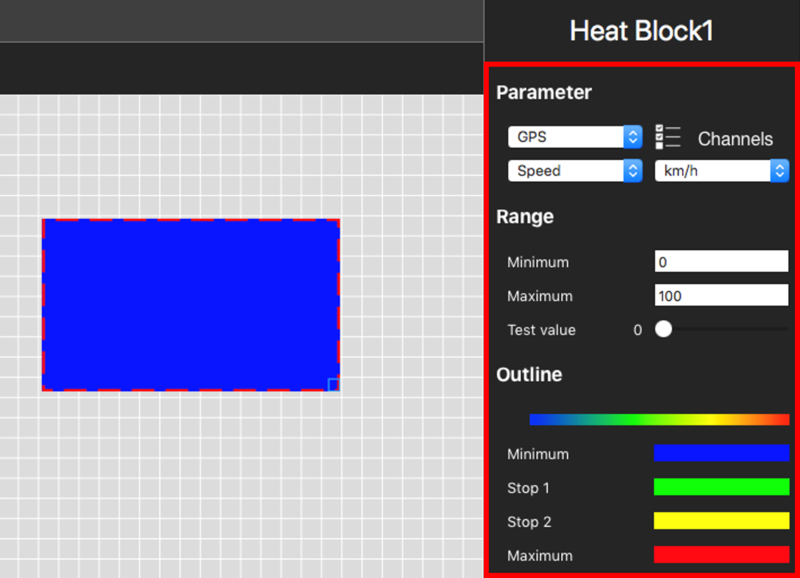The height and width of the screenshot is (578, 800).
Task: Click the Parameter section heading
Action: click(544, 92)
